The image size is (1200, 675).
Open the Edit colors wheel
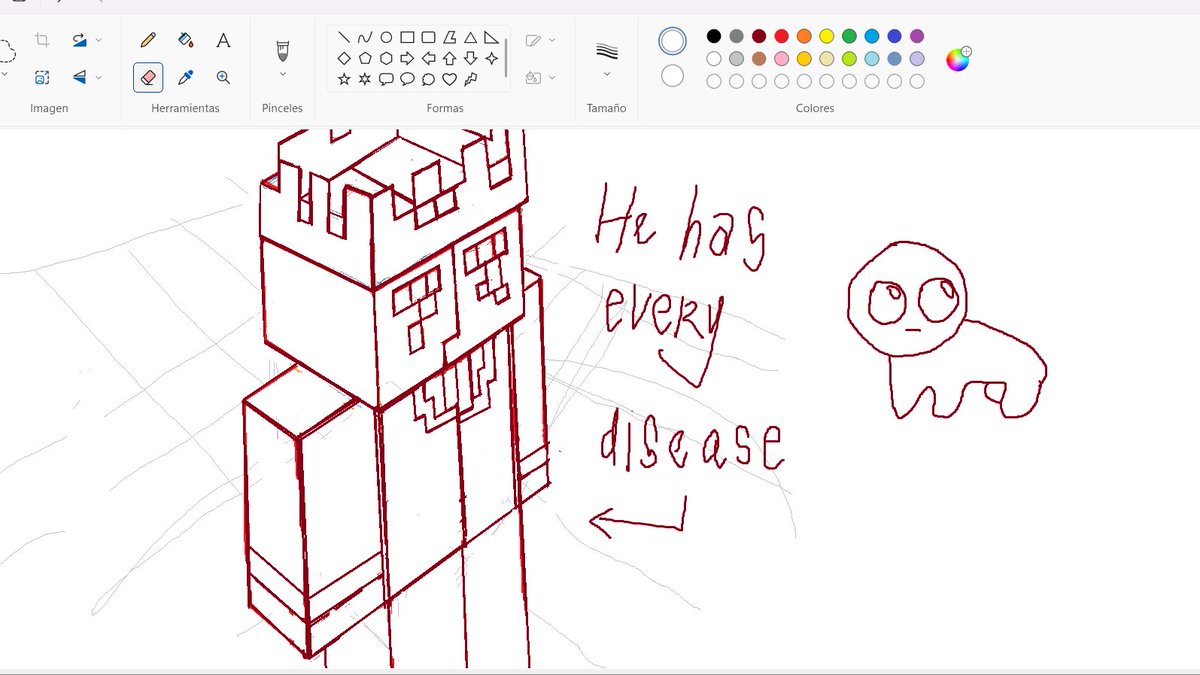pos(958,59)
